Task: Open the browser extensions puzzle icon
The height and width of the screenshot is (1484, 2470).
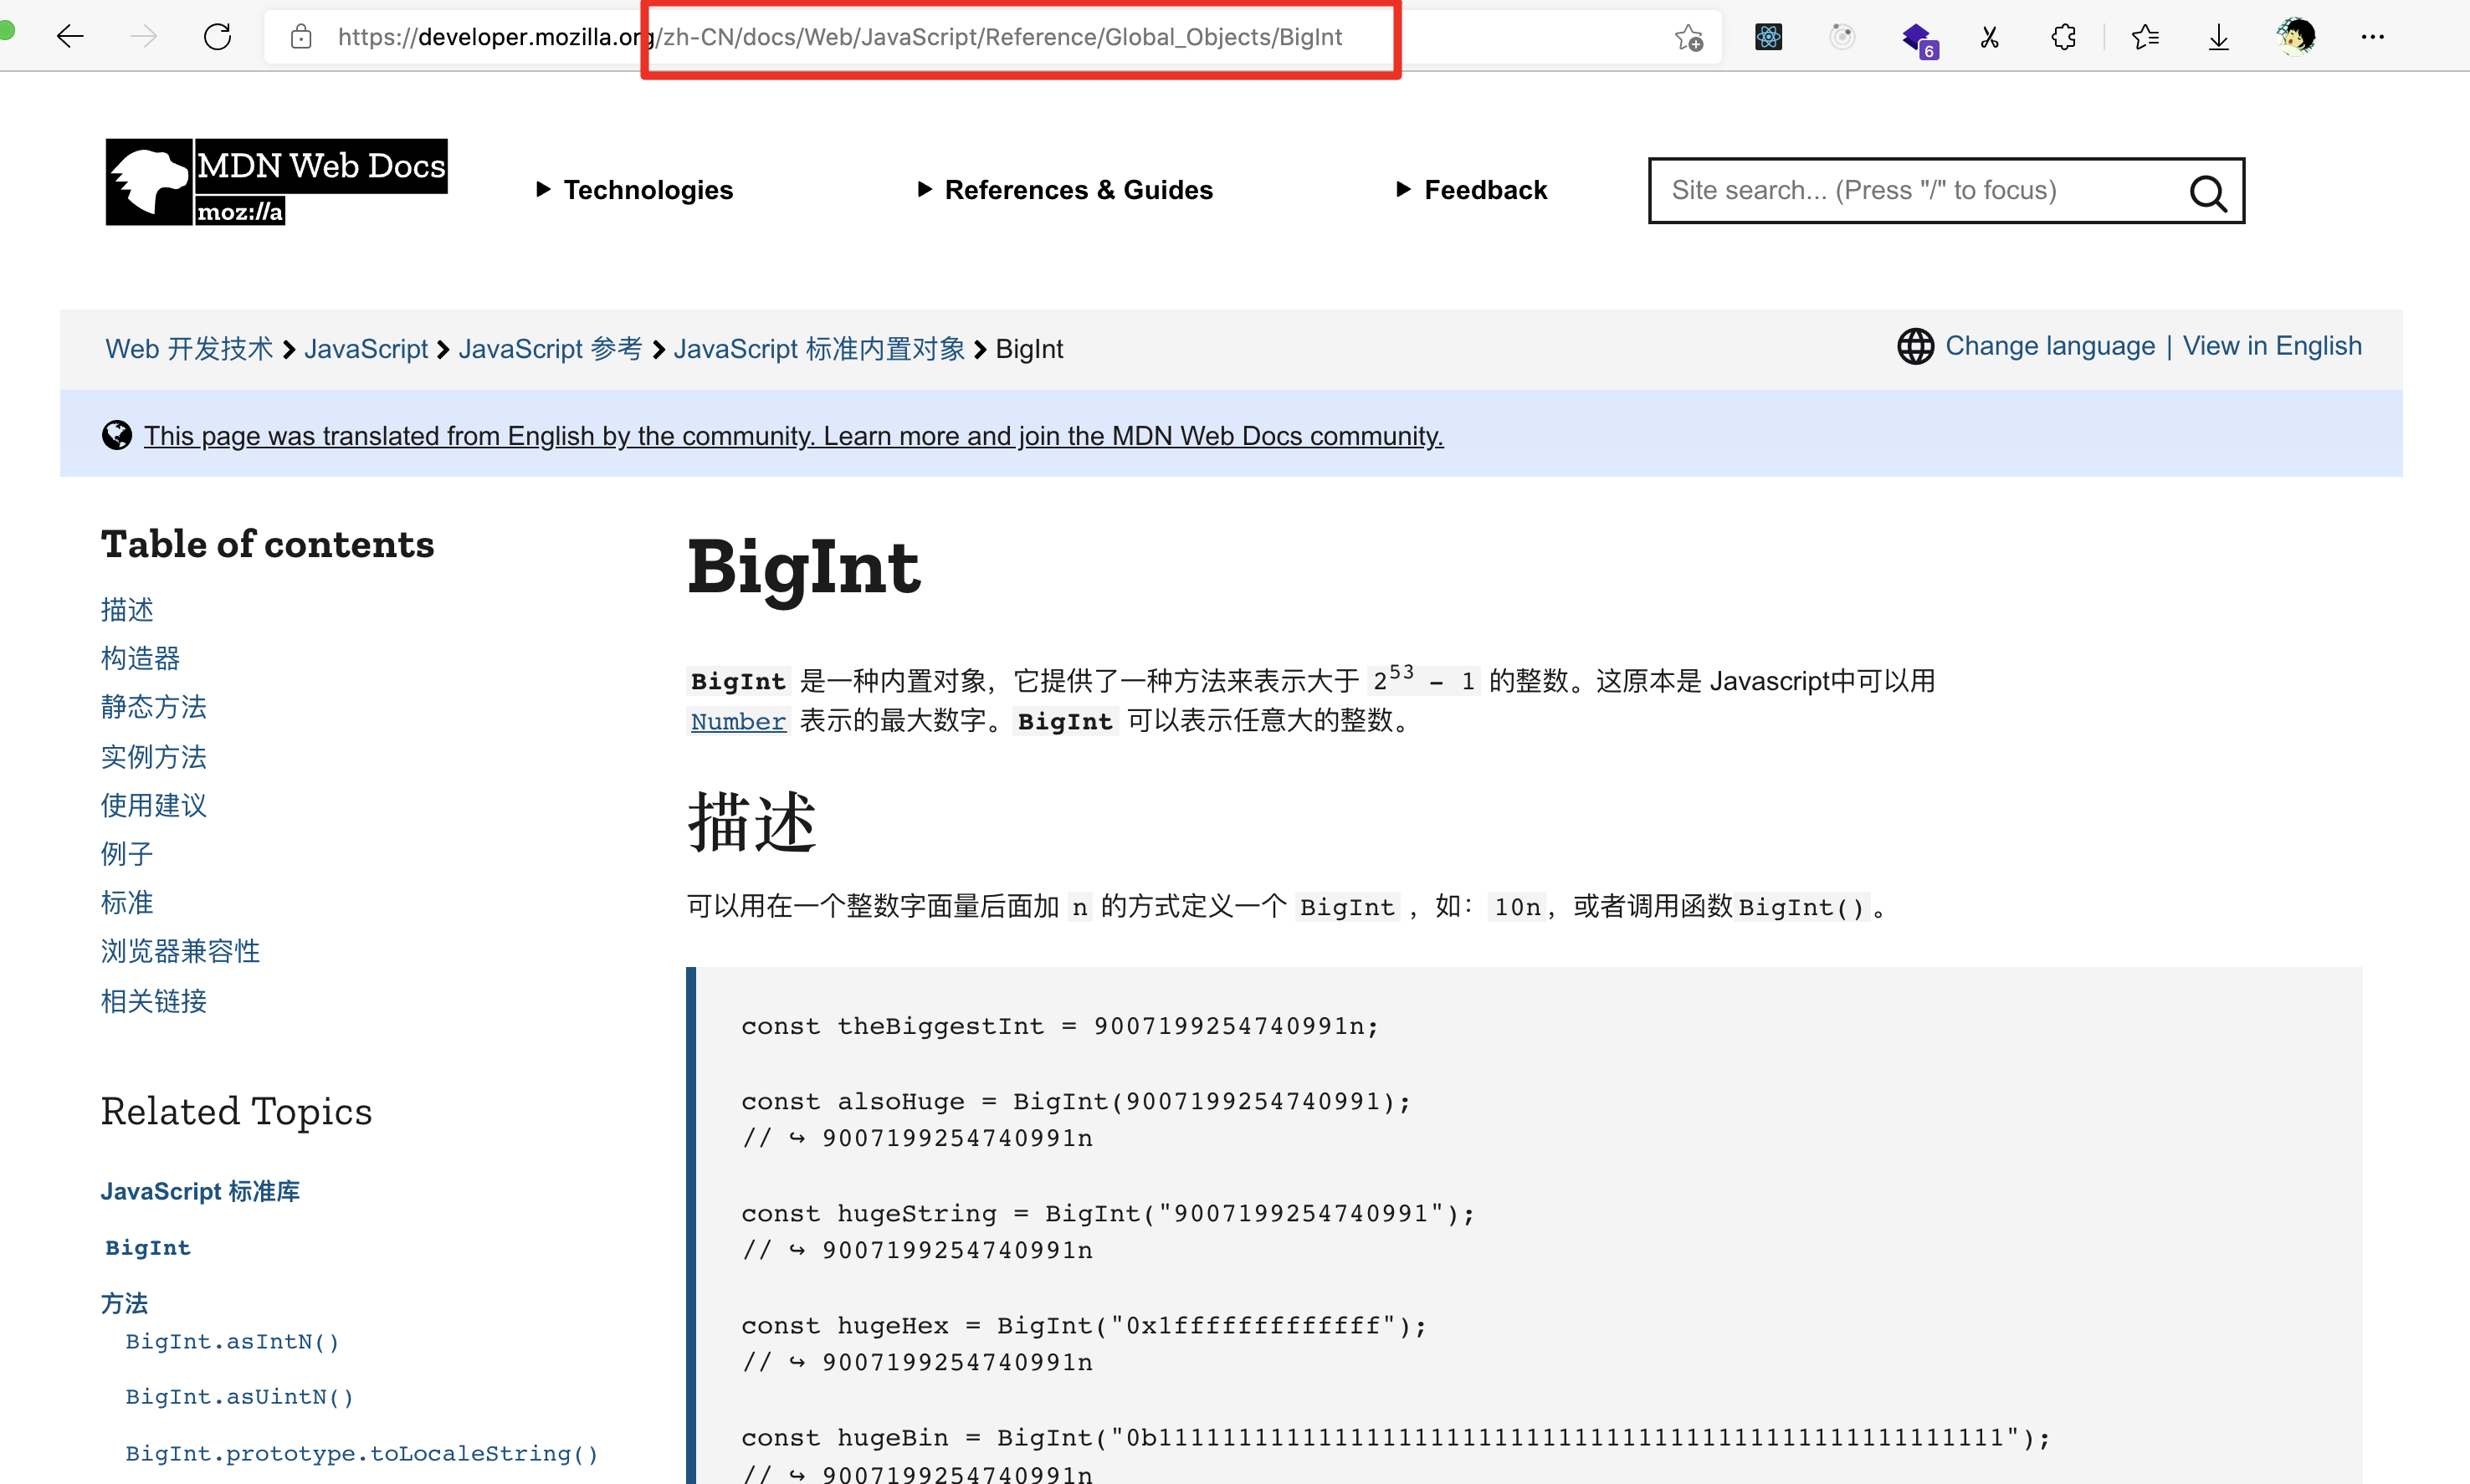Action: pos(2063,37)
